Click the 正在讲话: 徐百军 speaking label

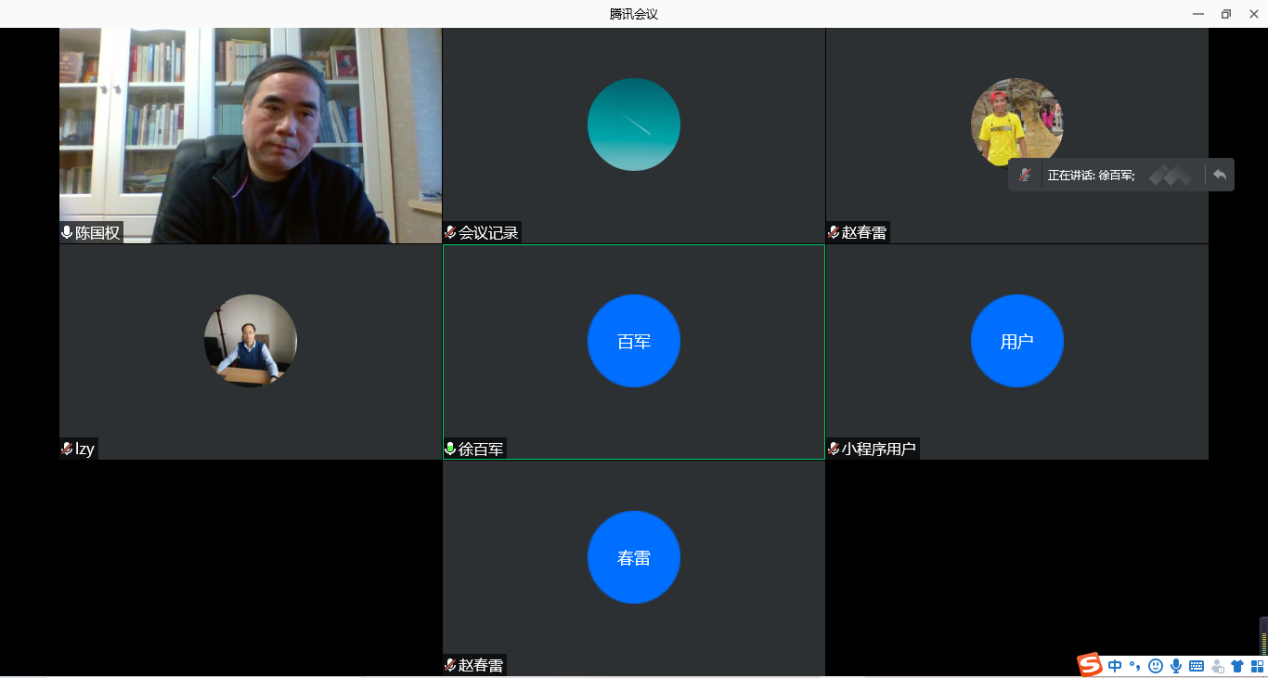pyautogui.click(x=1090, y=175)
